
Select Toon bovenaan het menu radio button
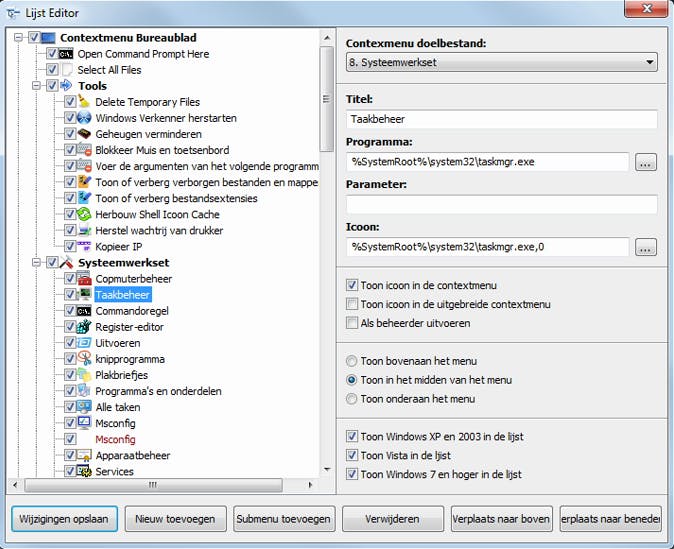[352, 361]
